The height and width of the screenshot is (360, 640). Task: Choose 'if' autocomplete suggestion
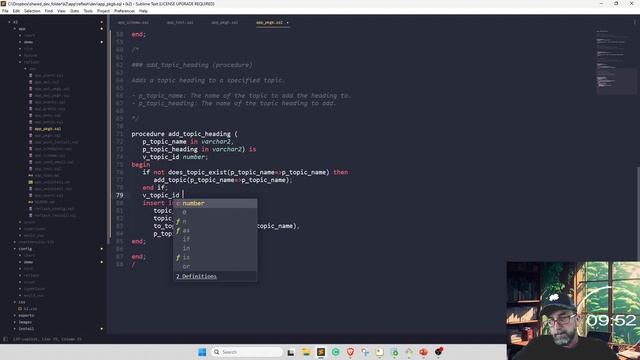(215, 240)
